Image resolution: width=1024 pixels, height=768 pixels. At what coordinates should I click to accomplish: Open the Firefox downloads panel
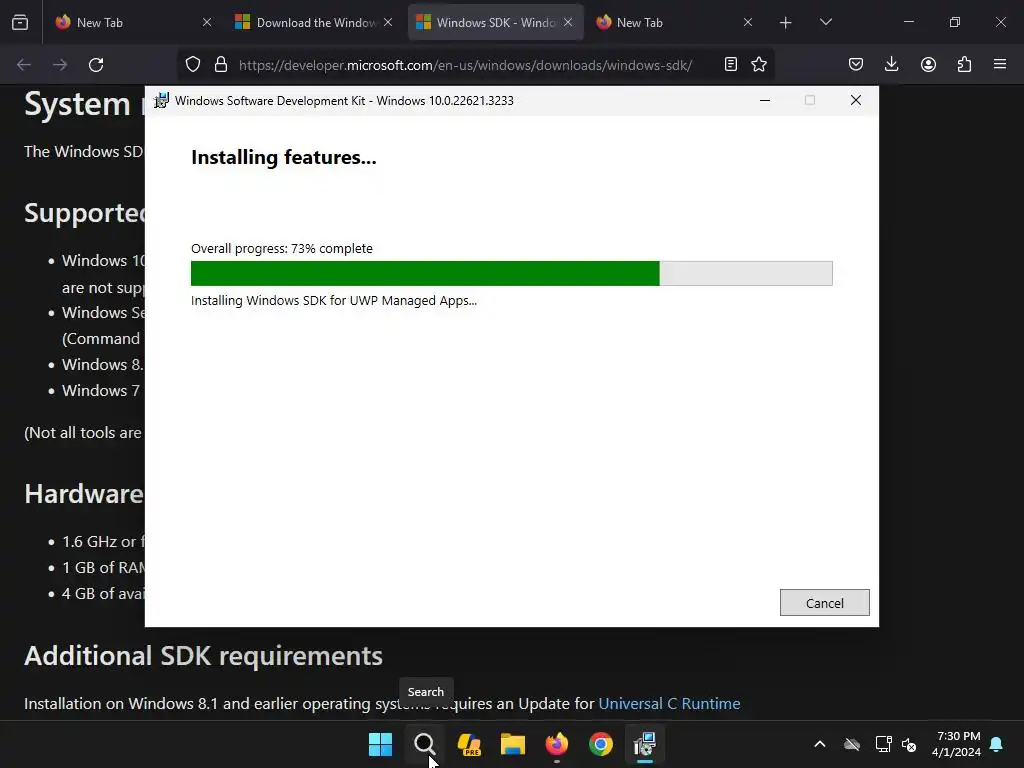(891, 64)
